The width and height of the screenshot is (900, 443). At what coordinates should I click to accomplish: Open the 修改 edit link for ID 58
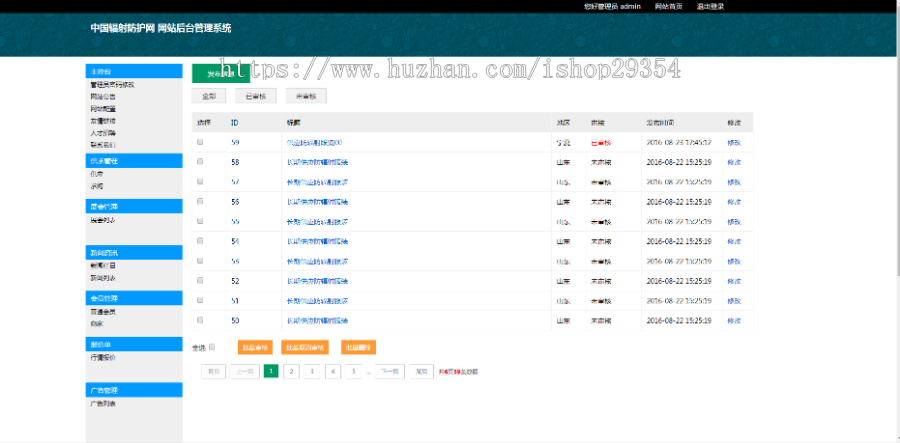click(x=734, y=162)
